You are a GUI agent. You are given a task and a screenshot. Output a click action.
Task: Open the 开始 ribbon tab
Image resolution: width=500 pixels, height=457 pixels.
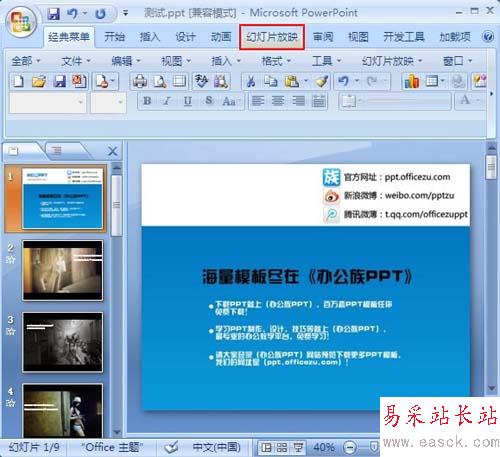click(114, 37)
